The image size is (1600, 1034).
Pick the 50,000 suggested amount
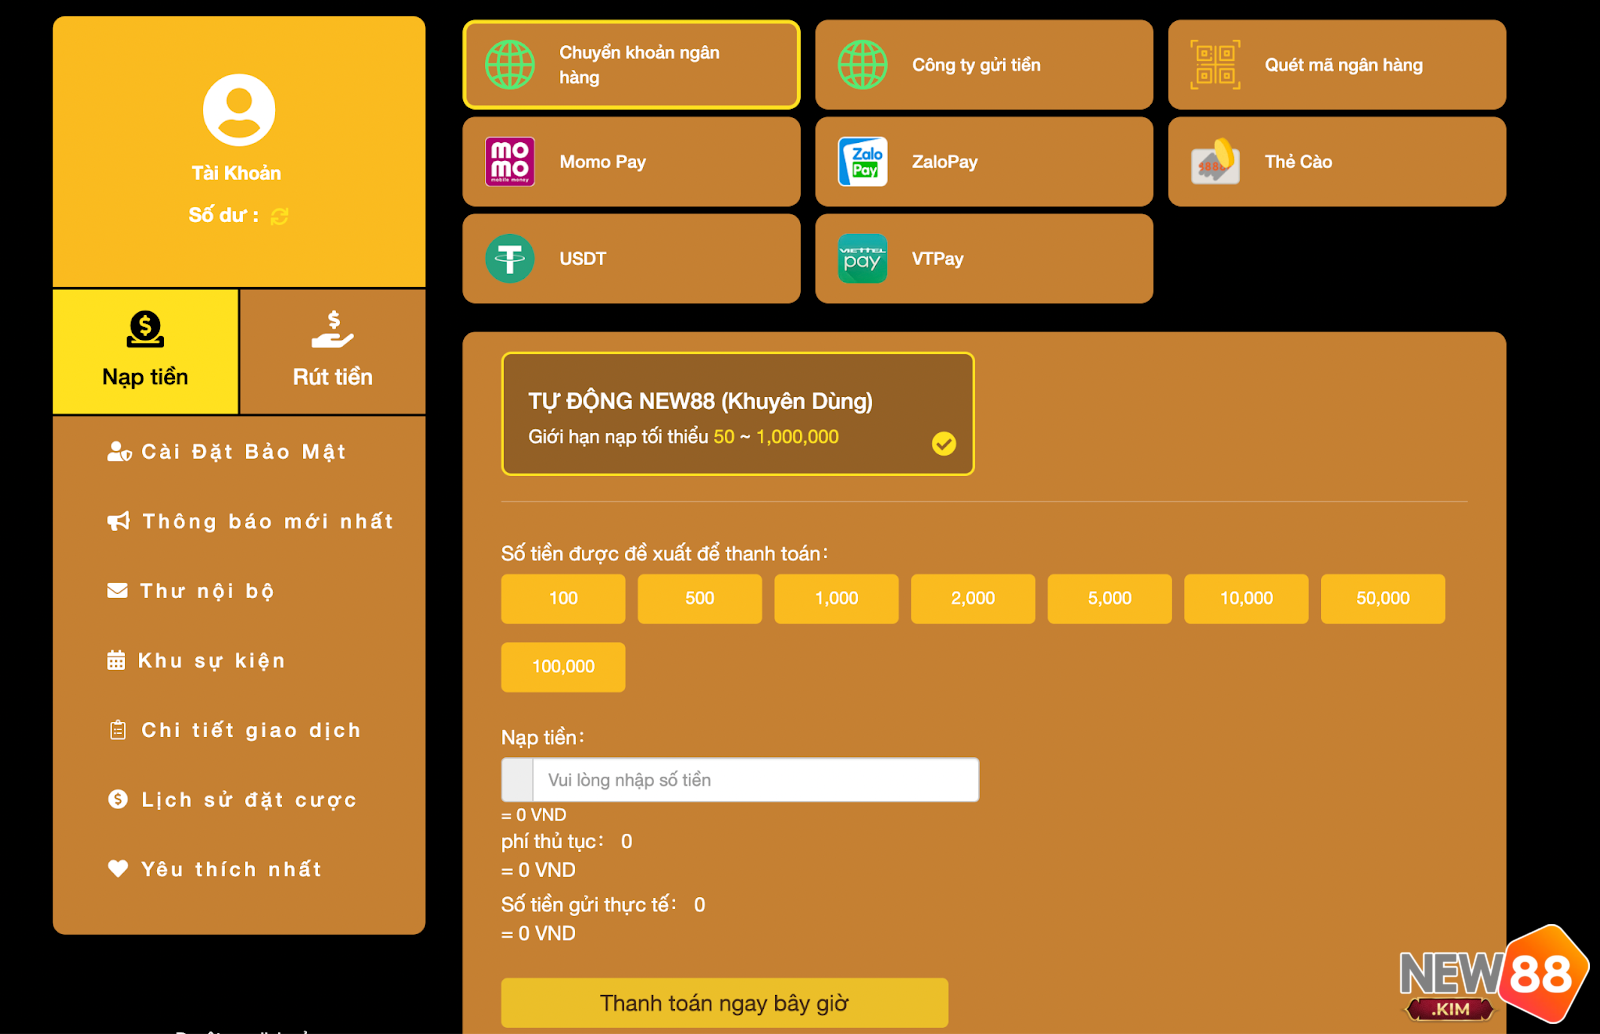point(1383,599)
